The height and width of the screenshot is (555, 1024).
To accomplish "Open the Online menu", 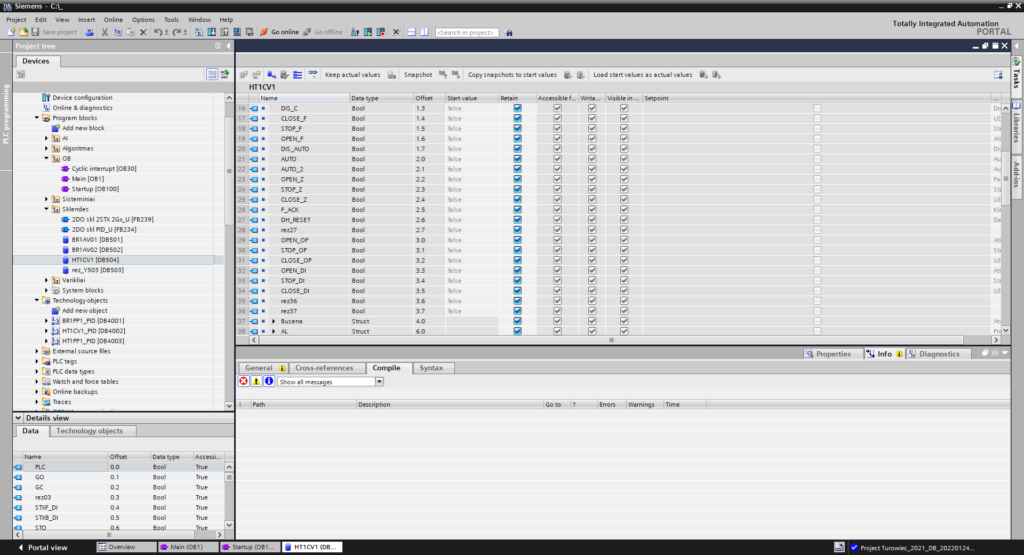I will point(113,20).
